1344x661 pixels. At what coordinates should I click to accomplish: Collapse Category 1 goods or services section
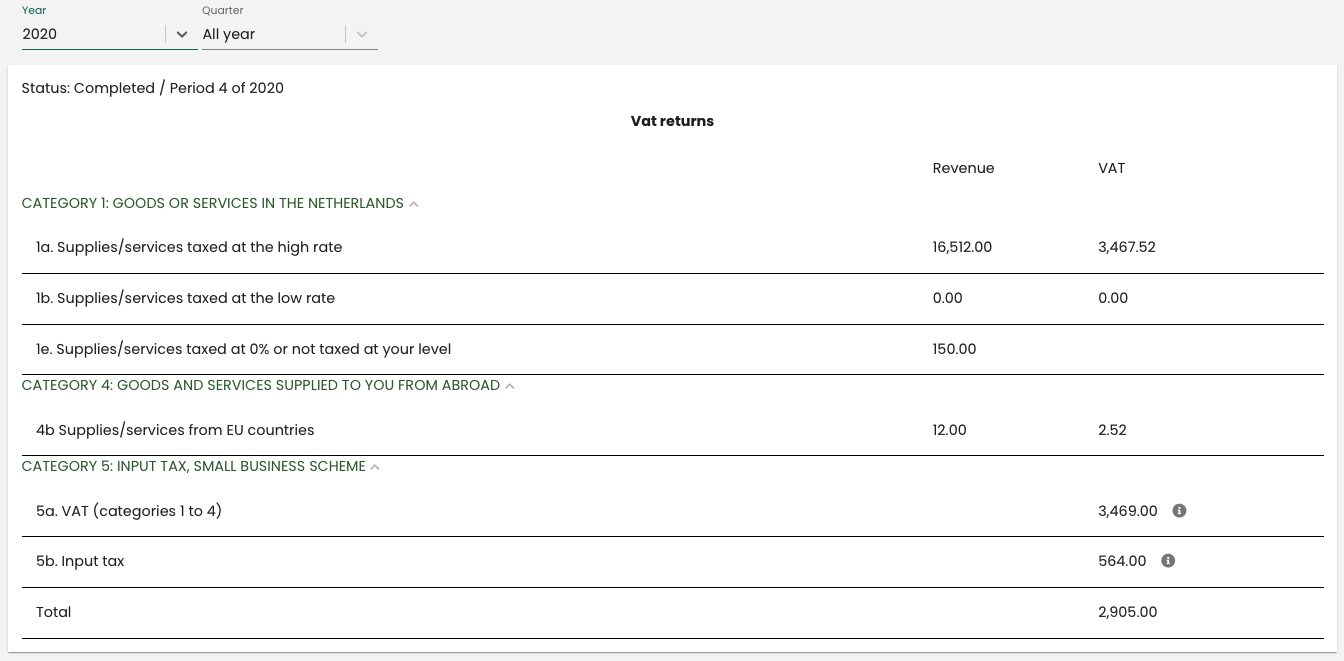pos(414,204)
